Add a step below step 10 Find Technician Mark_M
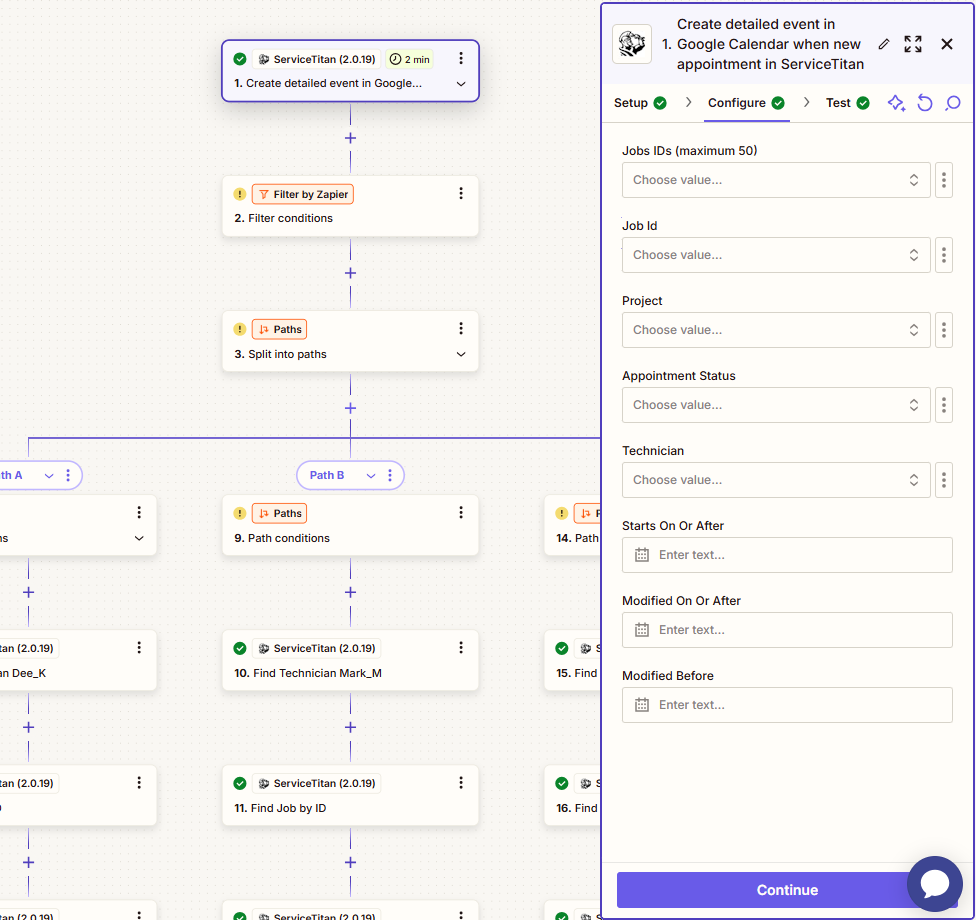Screen dimensions: 976x920 pos(350,728)
